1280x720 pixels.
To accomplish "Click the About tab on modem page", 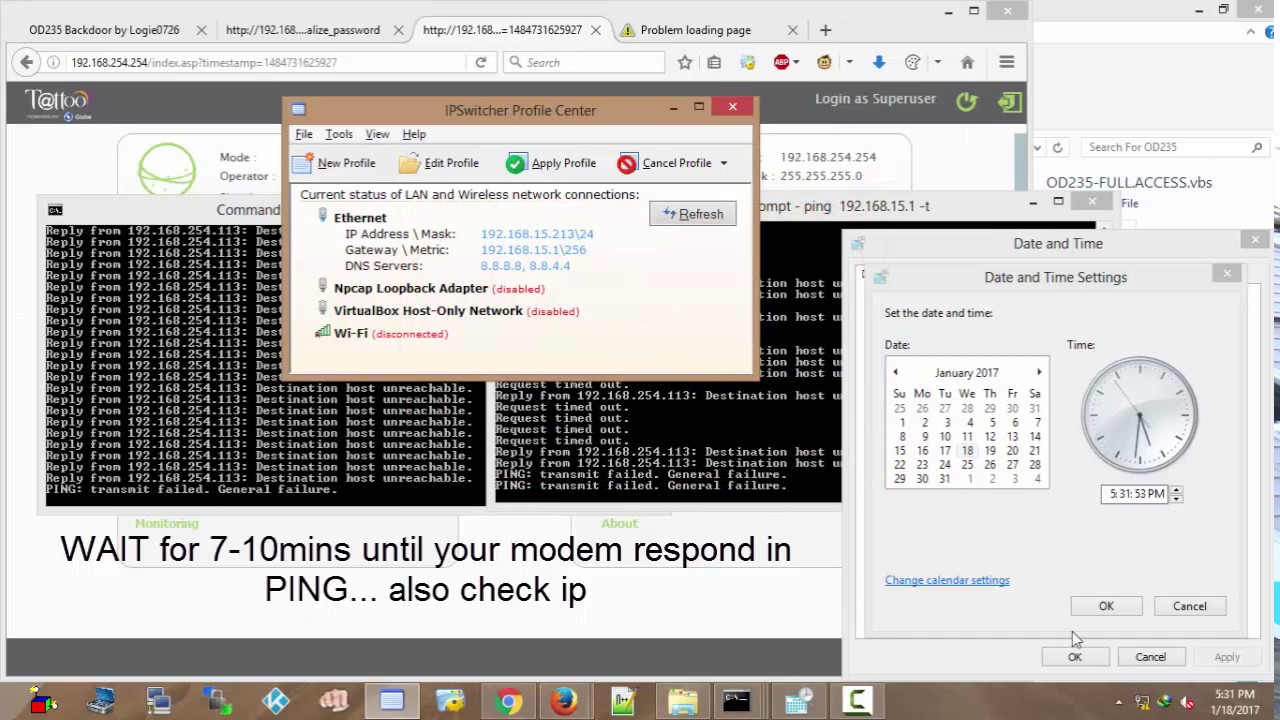I will [x=619, y=523].
